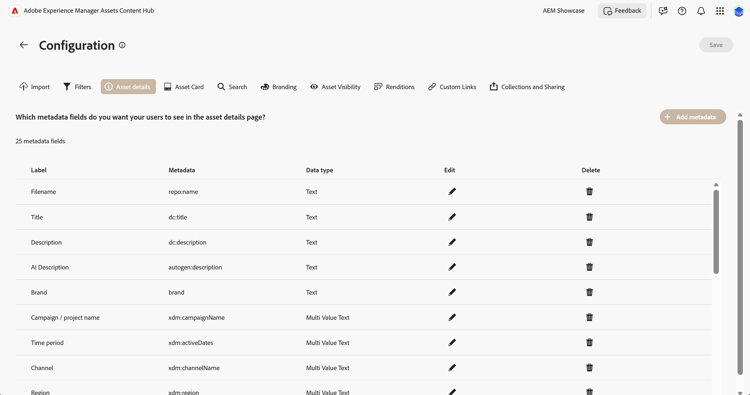The image size is (750, 395).
Task: Open the user profile avatar
Action: 739,11
